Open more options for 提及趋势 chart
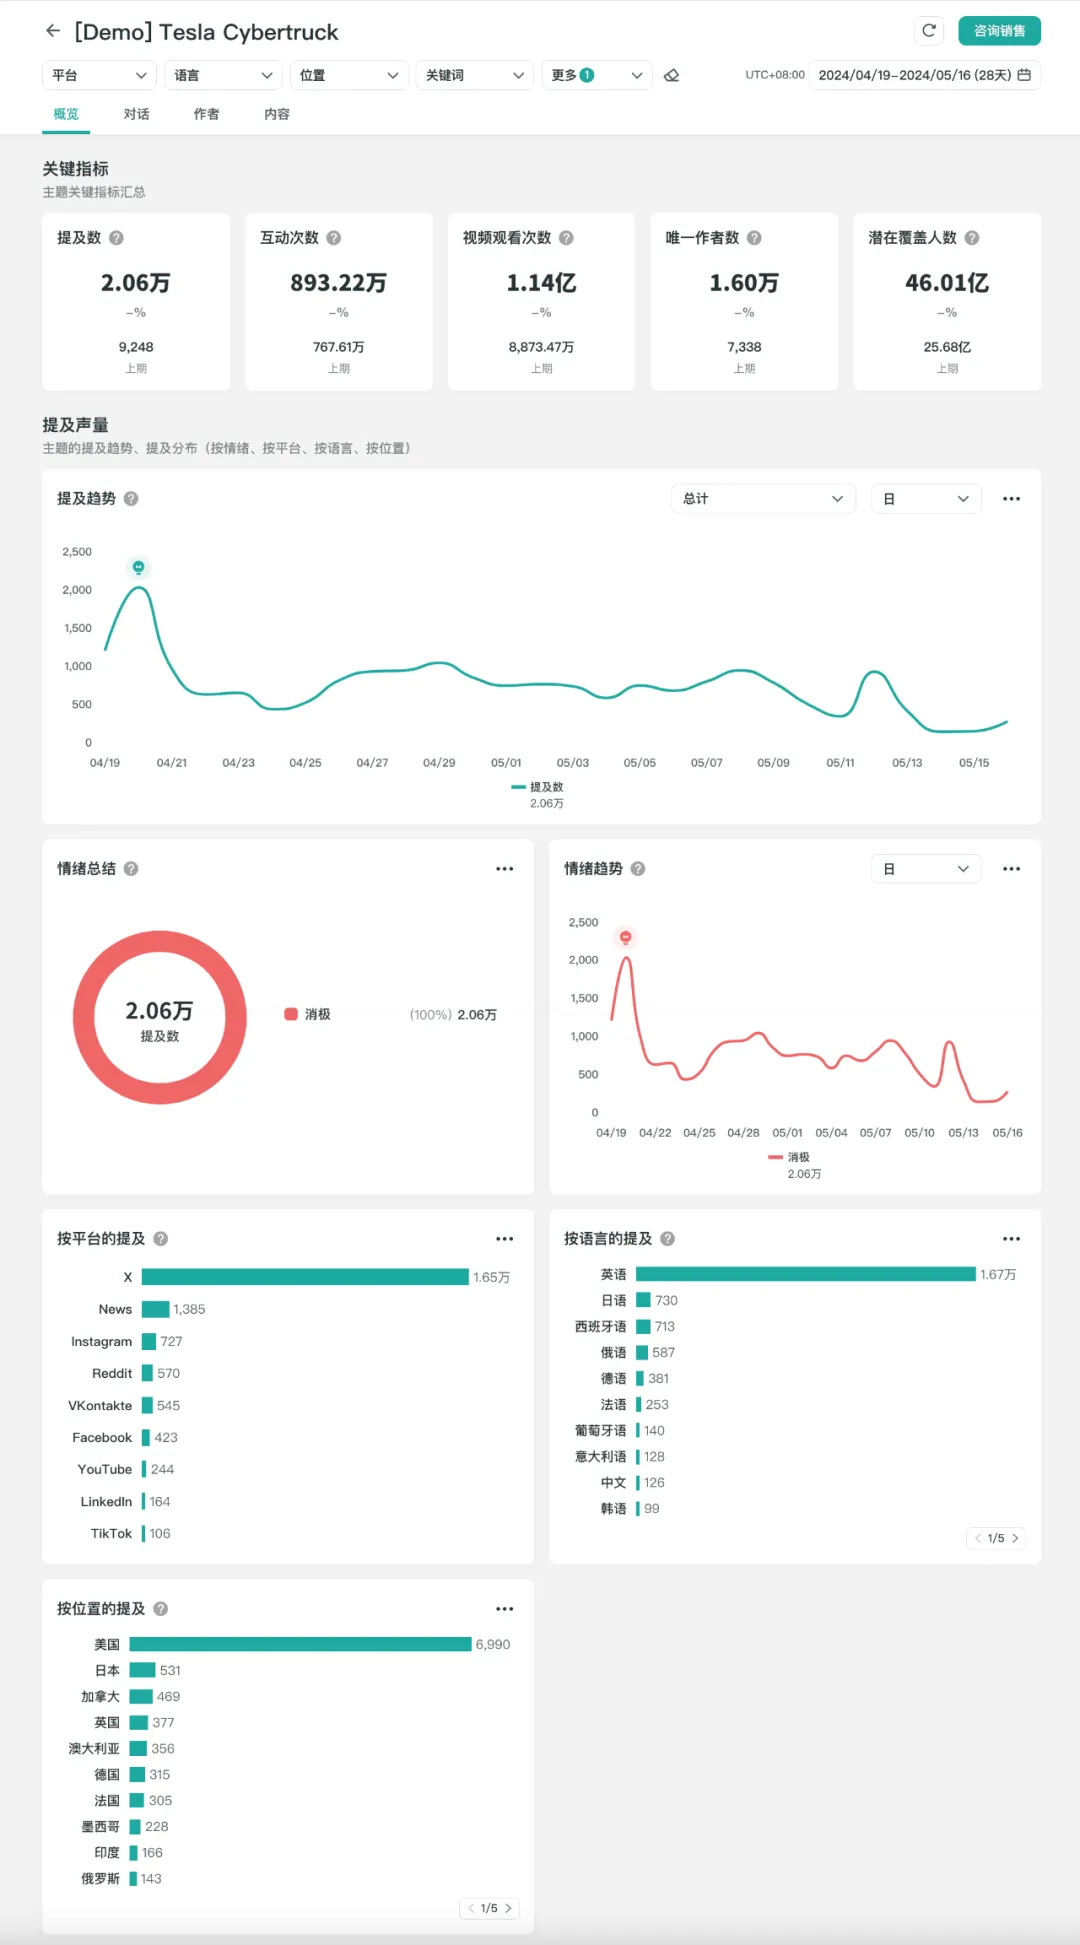 point(1012,499)
